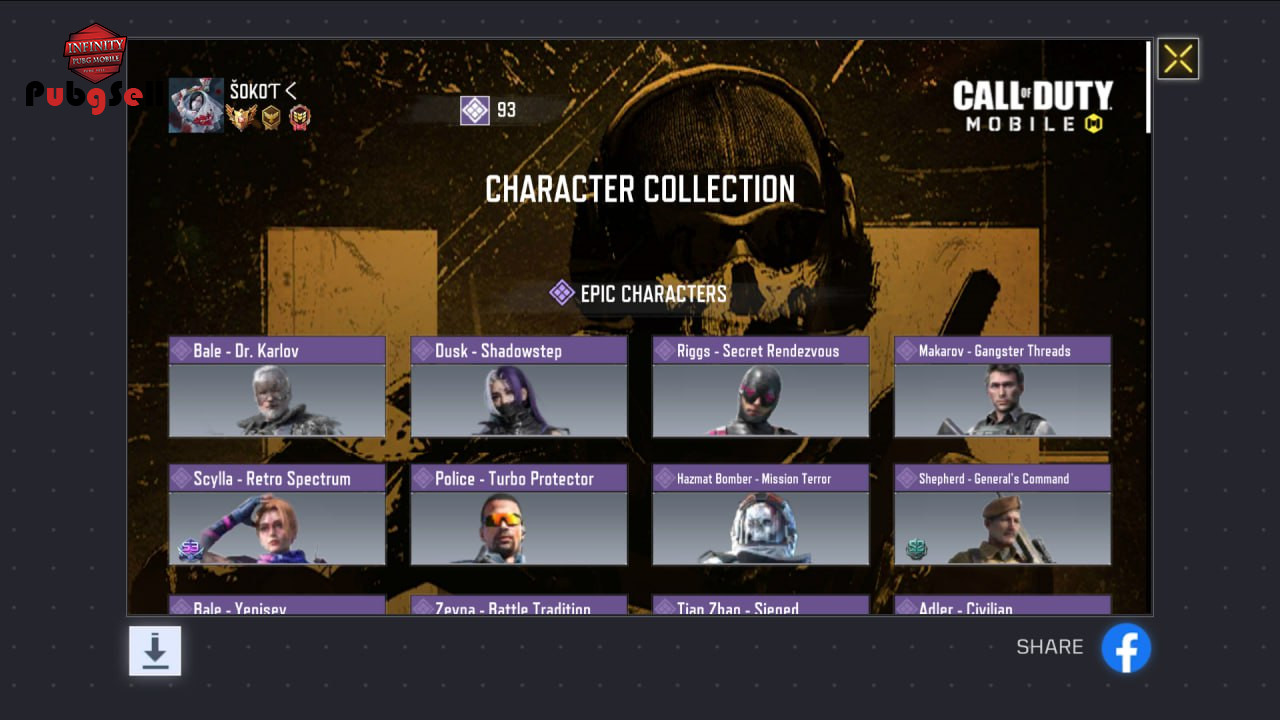Click the download arrow icon
1280x720 pixels.
155,651
